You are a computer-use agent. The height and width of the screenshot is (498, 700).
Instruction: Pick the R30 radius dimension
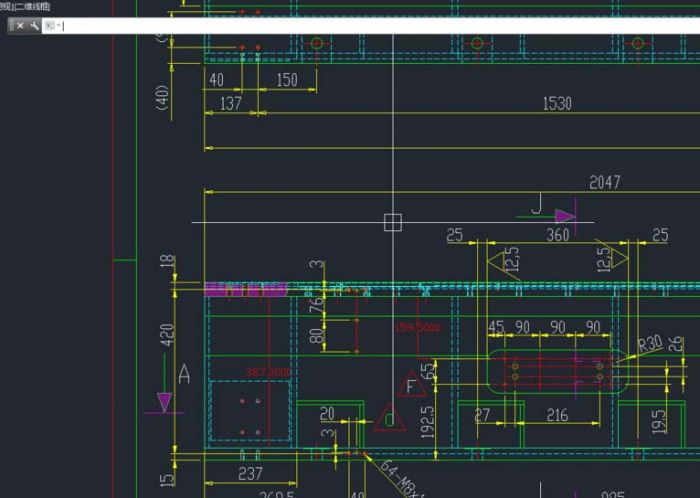[650, 345]
